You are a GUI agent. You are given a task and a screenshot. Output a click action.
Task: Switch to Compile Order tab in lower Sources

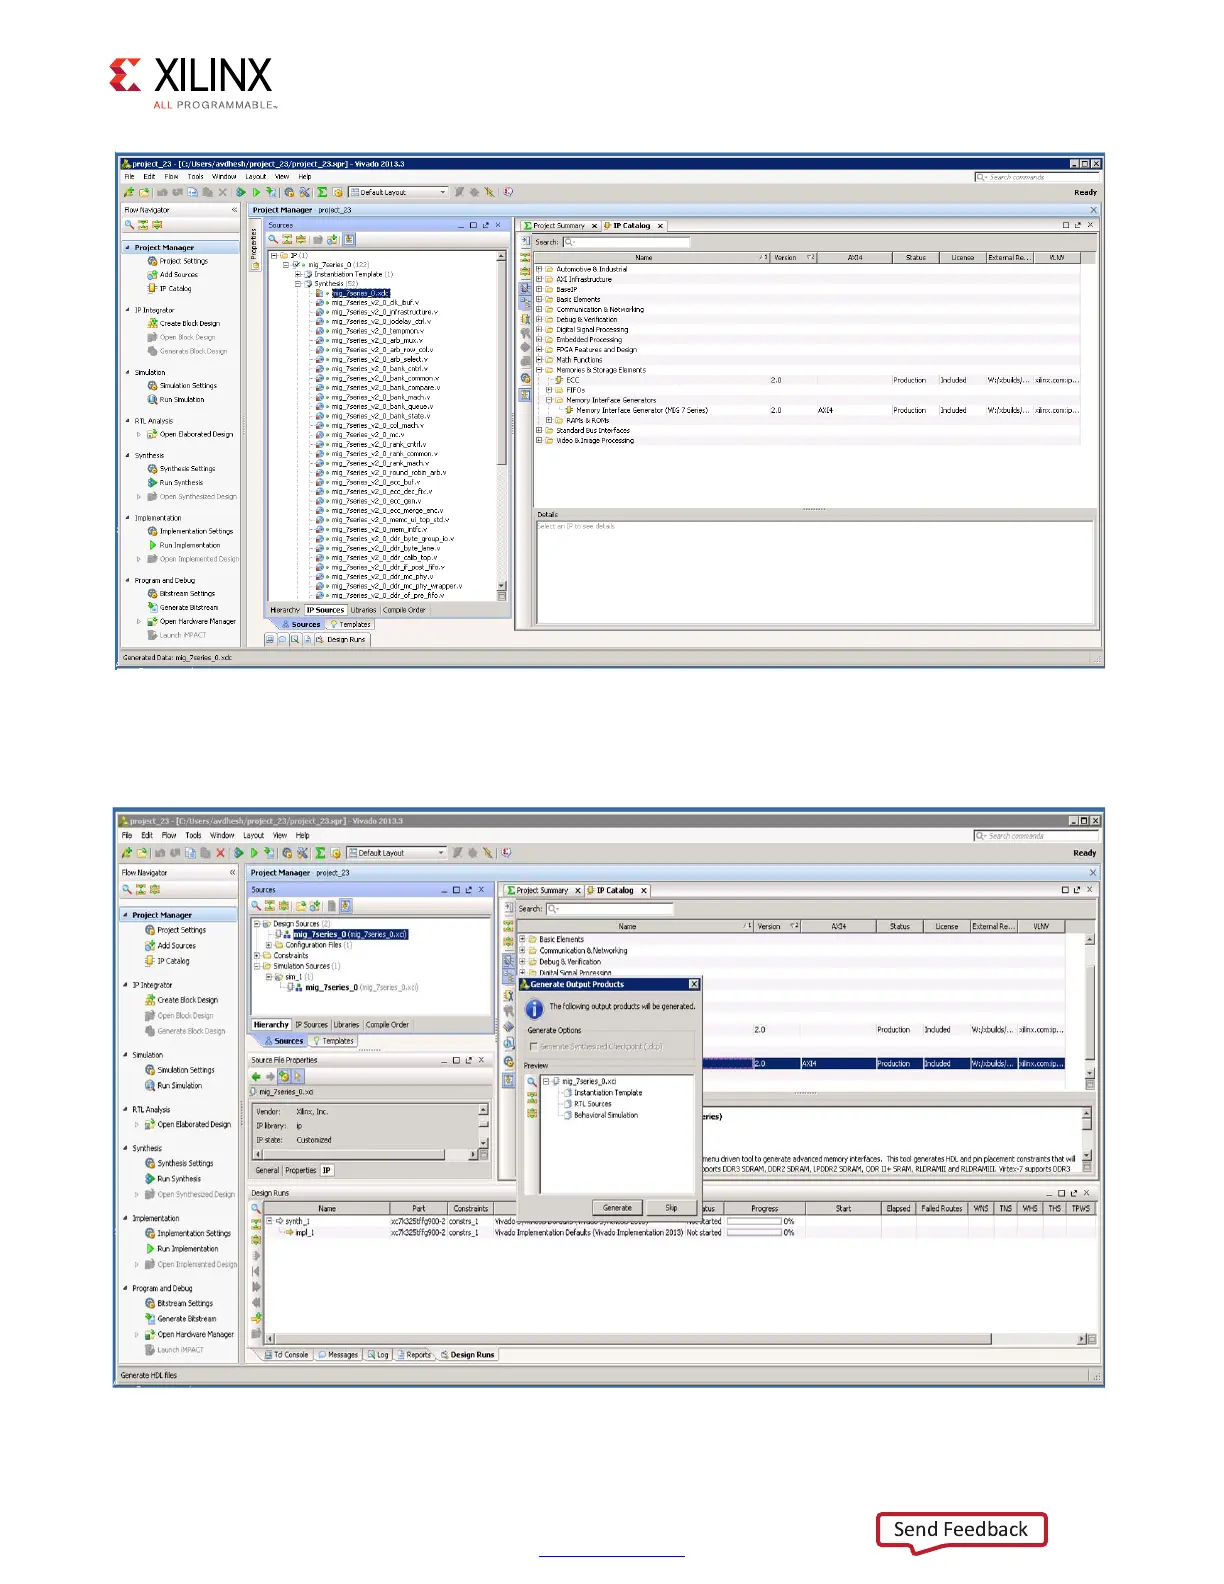point(387,1025)
